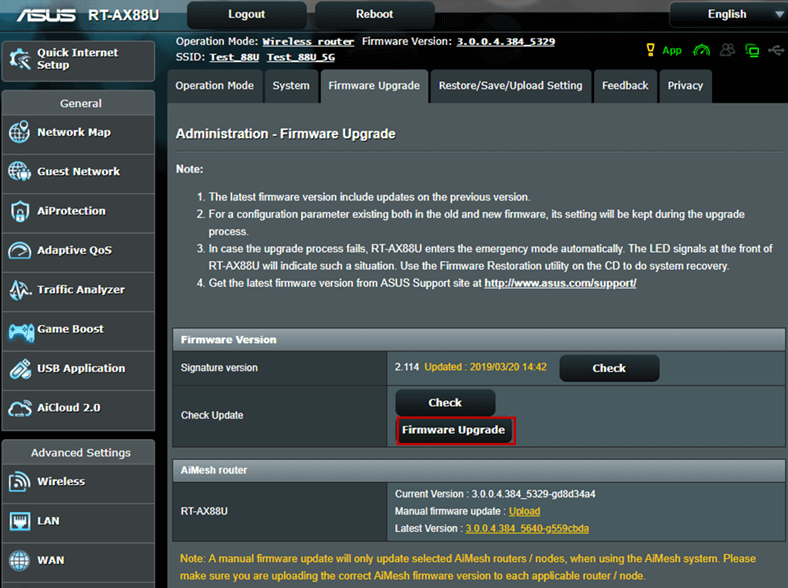Switch to the Operation Mode tab
Viewport: 788px width, 588px height.
[215, 86]
